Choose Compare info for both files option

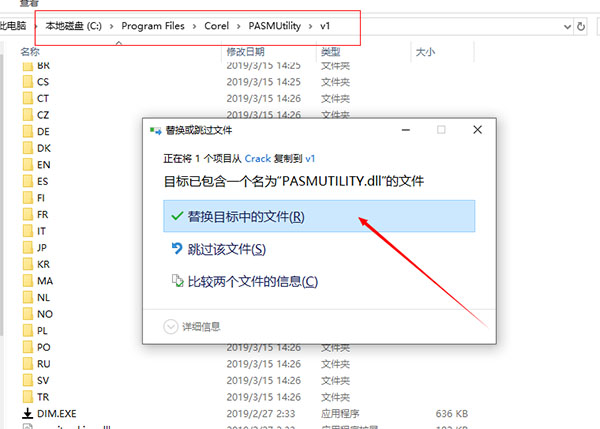245,282
